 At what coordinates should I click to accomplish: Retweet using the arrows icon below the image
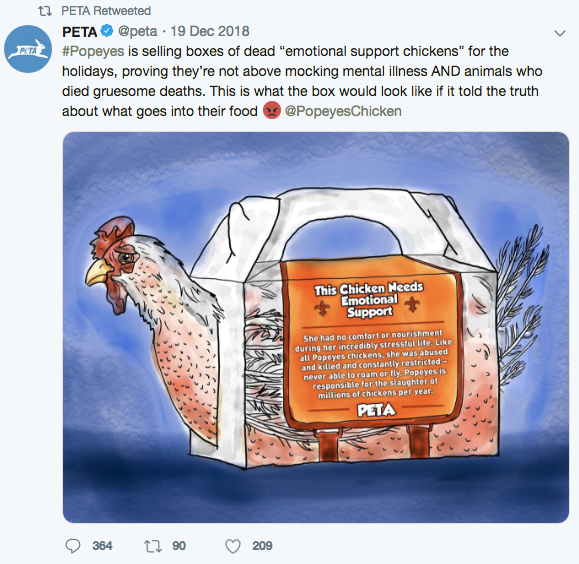(x=153, y=546)
